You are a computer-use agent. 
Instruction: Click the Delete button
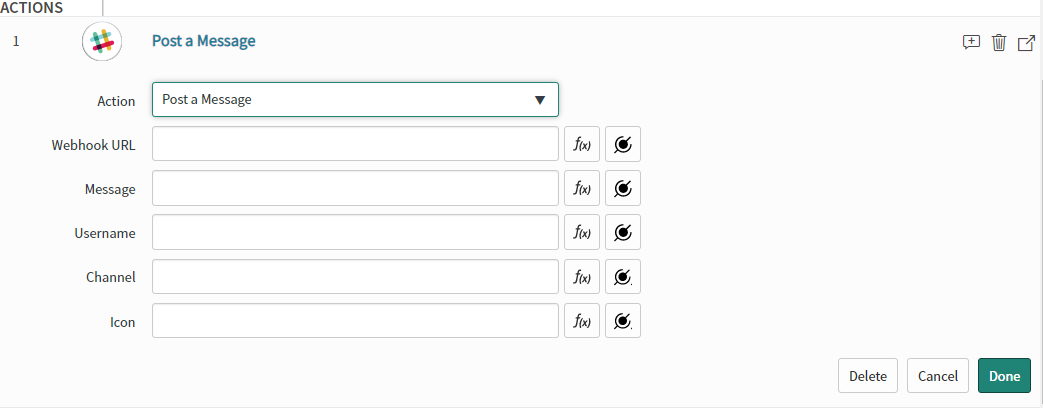click(867, 376)
